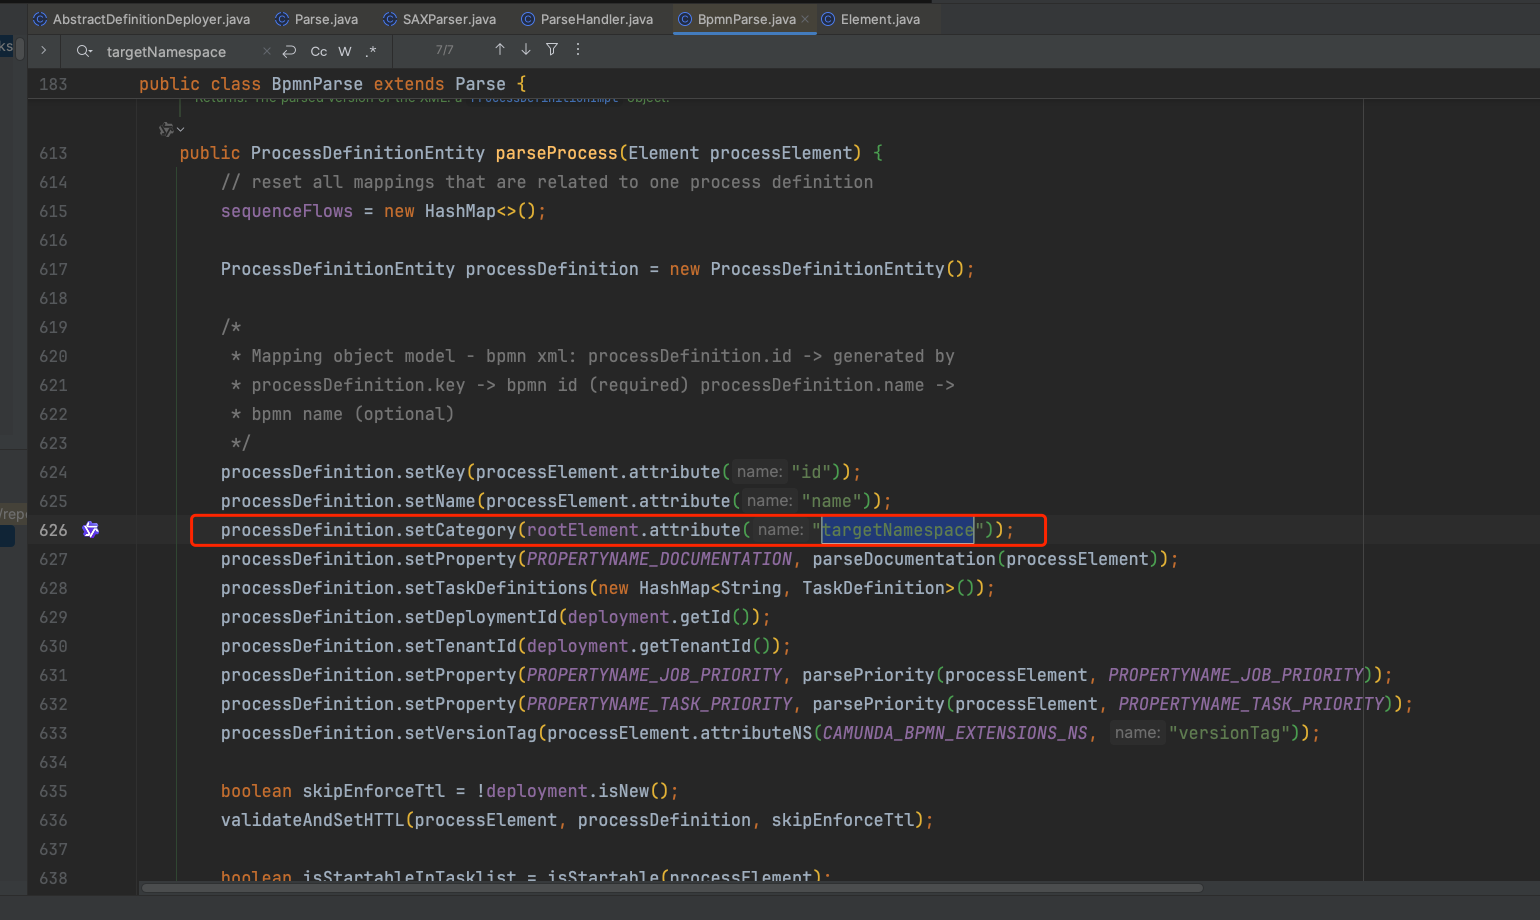Open the search history magnifier dropdown
1540x920 pixels.
pos(84,51)
